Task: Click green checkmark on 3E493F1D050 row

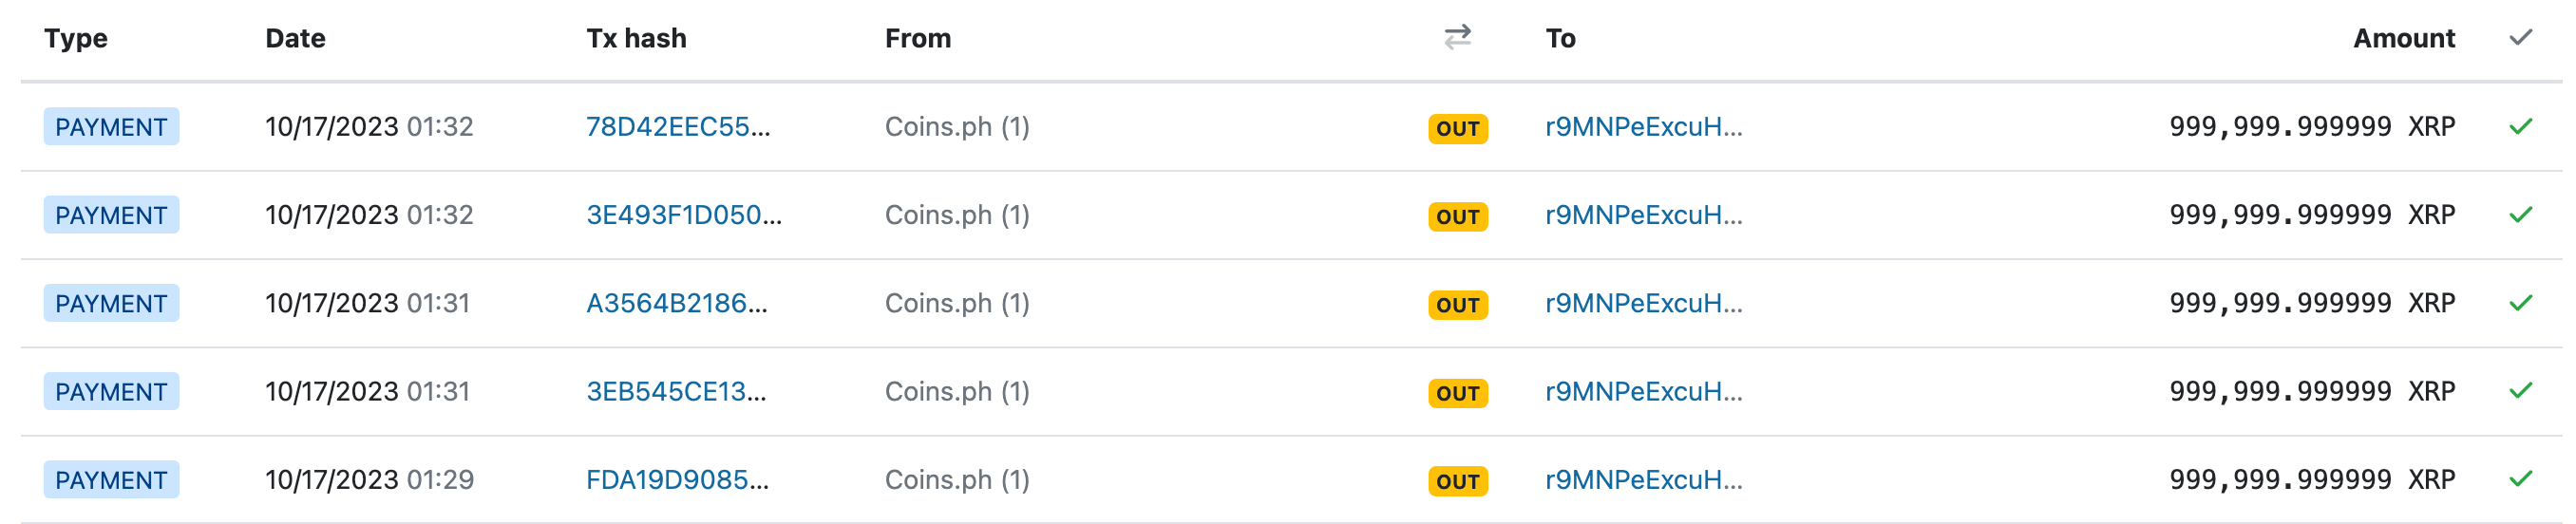Action: [x=2520, y=214]
